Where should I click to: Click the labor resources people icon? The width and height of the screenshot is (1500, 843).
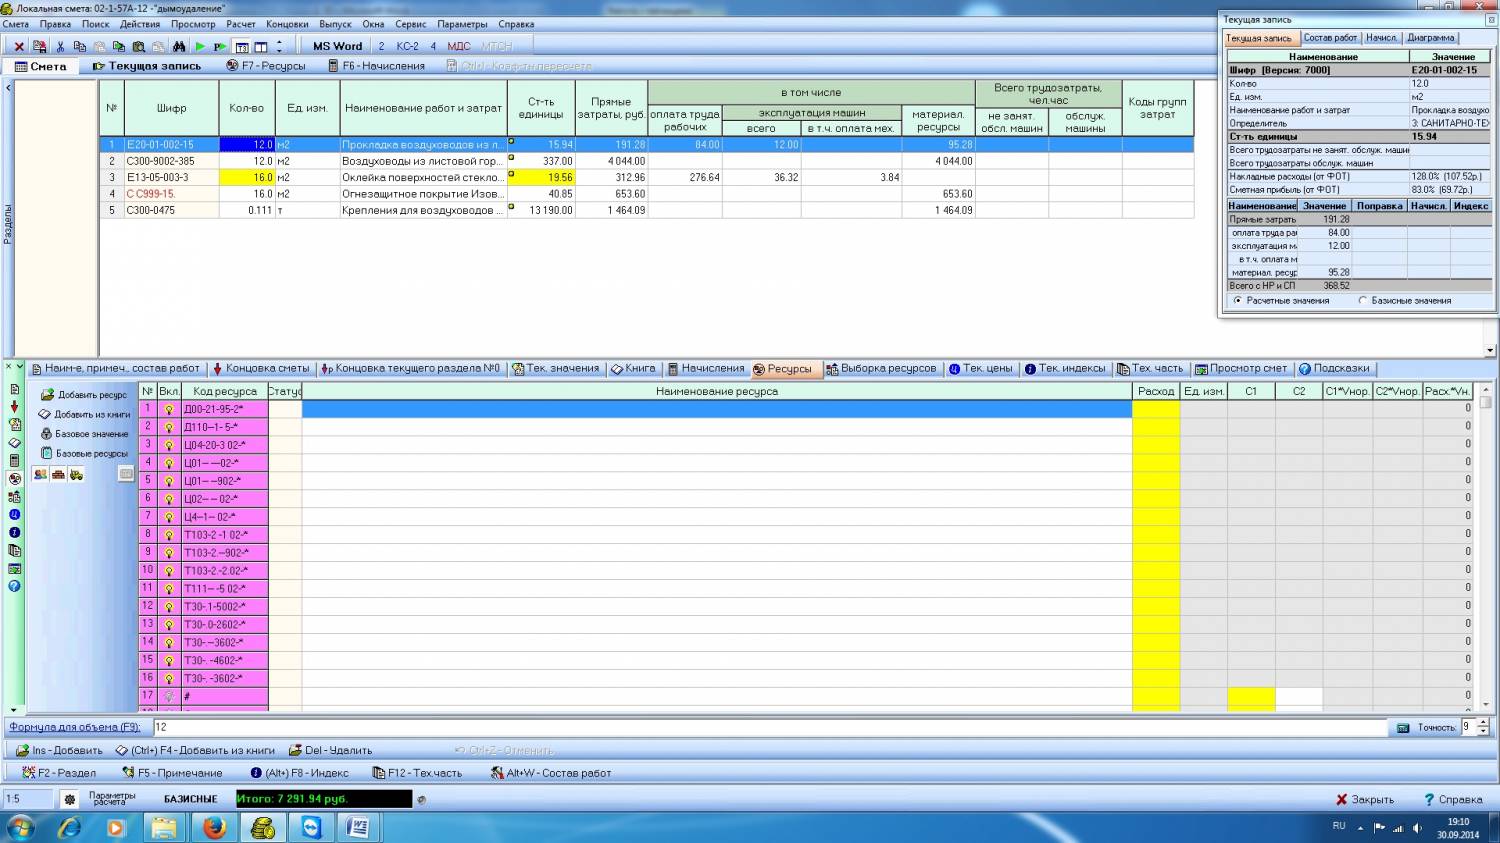point(40,474)
